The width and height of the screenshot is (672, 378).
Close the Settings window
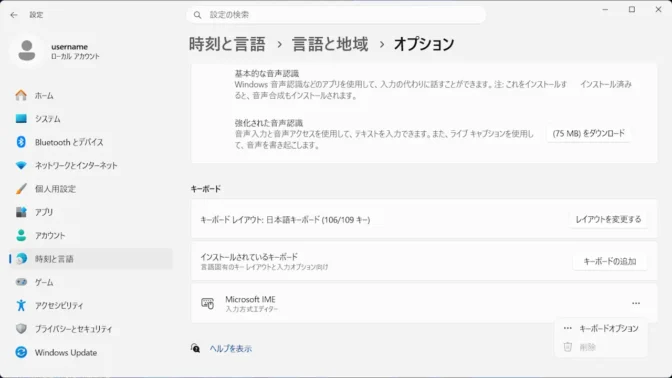[x=658, y=9]
